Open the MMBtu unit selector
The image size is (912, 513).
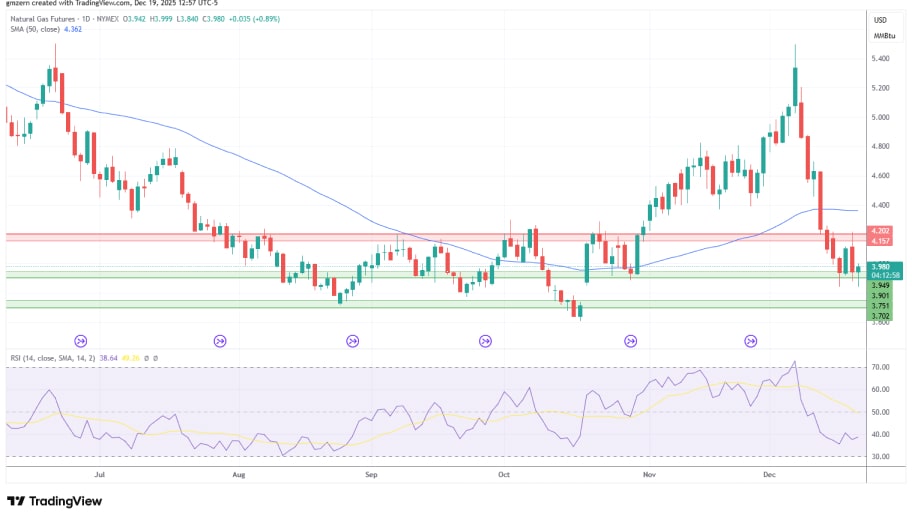[882, 36]
